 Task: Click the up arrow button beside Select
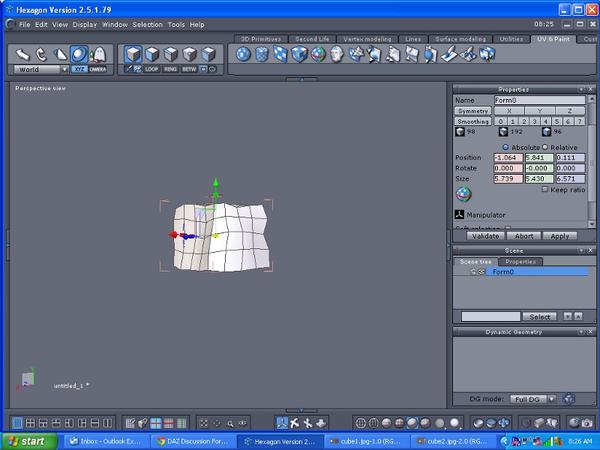578,316
